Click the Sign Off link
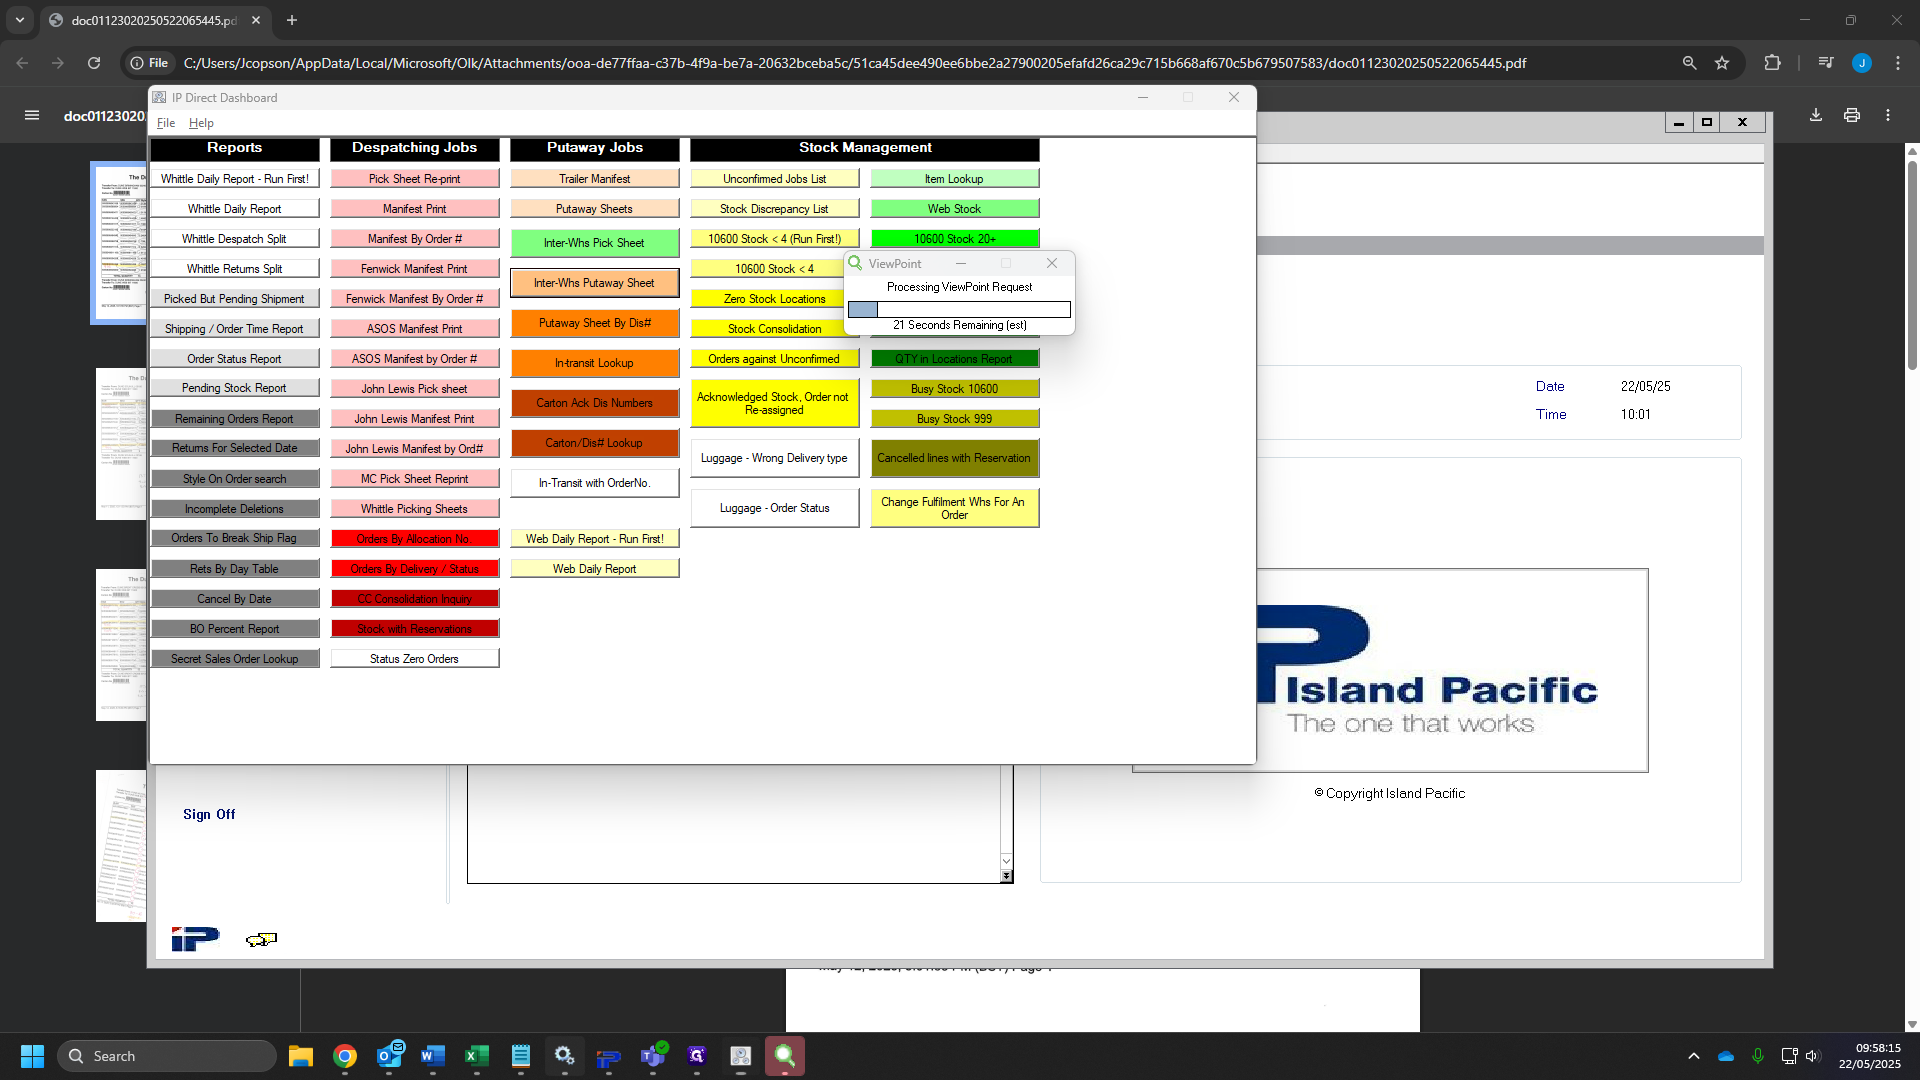 (x=209, y=814)
